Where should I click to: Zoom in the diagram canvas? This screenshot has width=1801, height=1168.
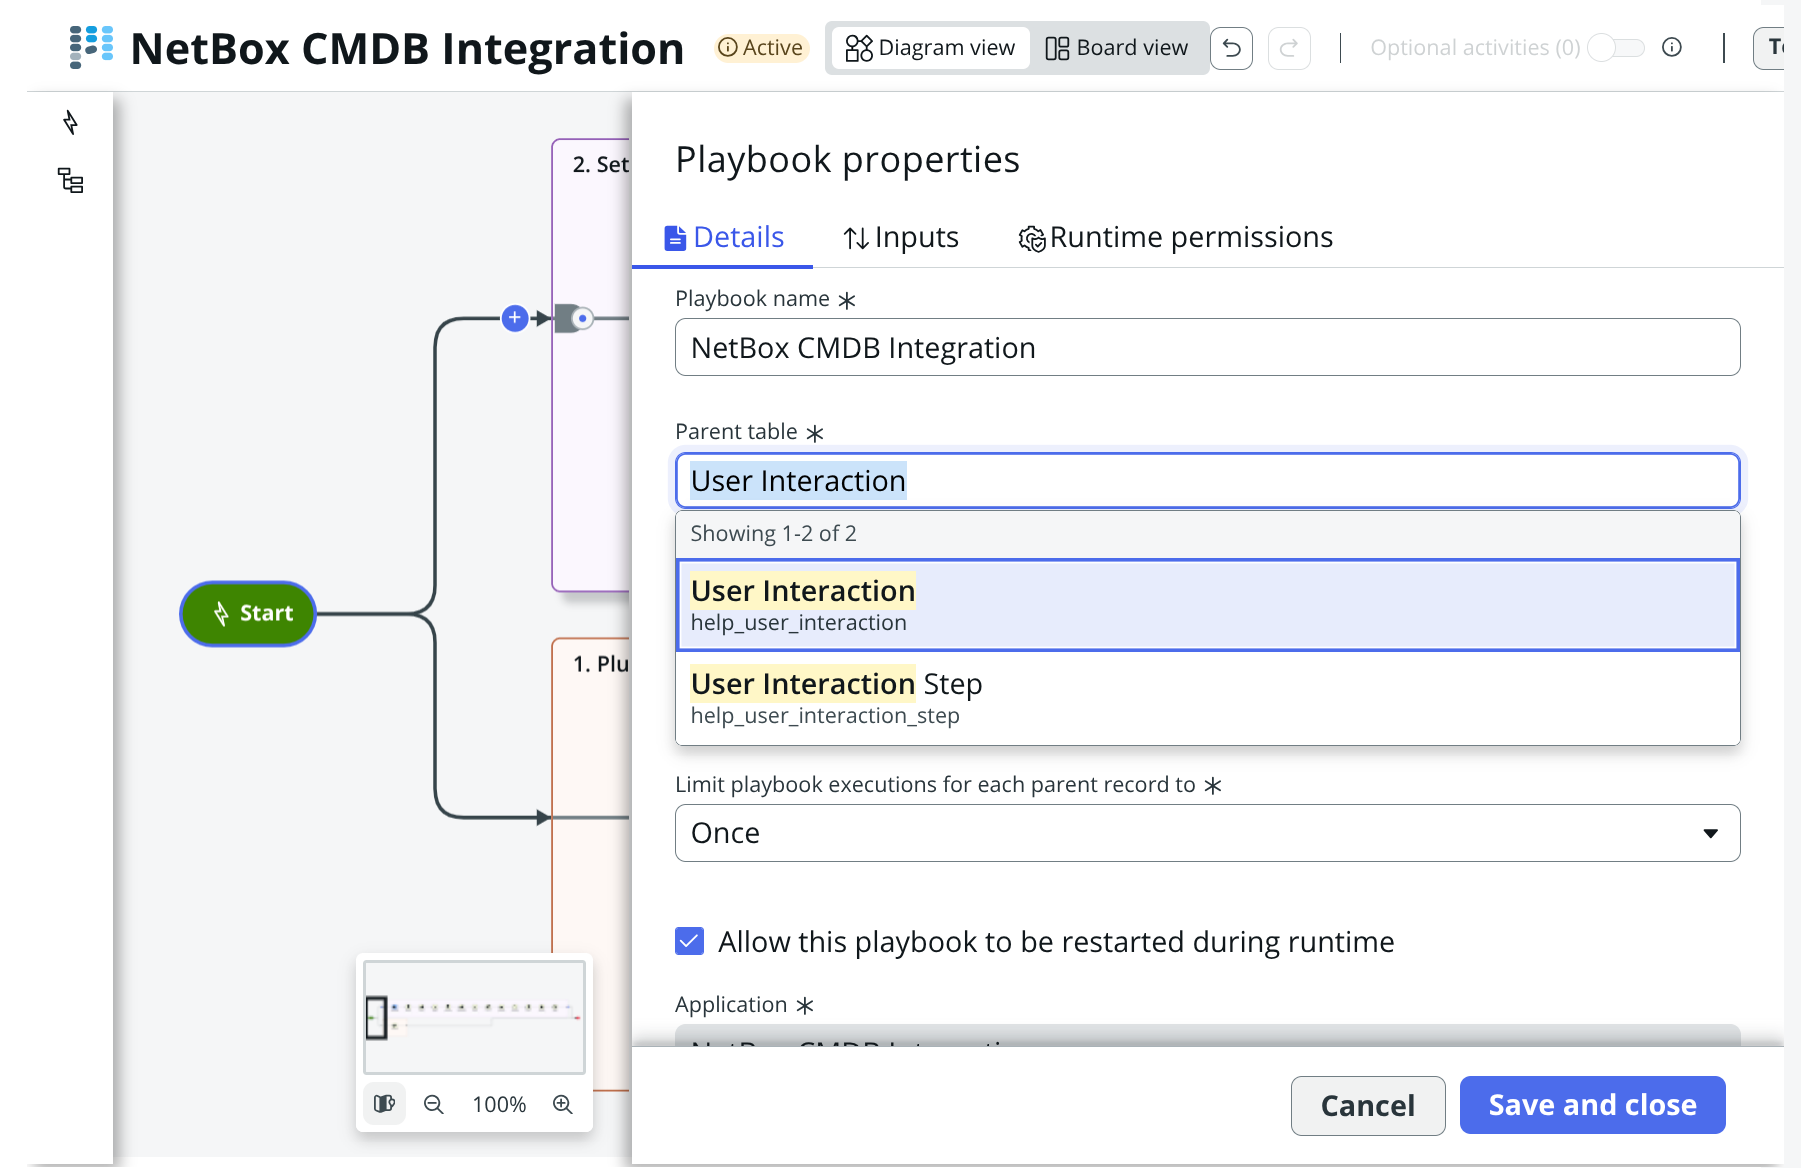click(x=563, y=1104)
